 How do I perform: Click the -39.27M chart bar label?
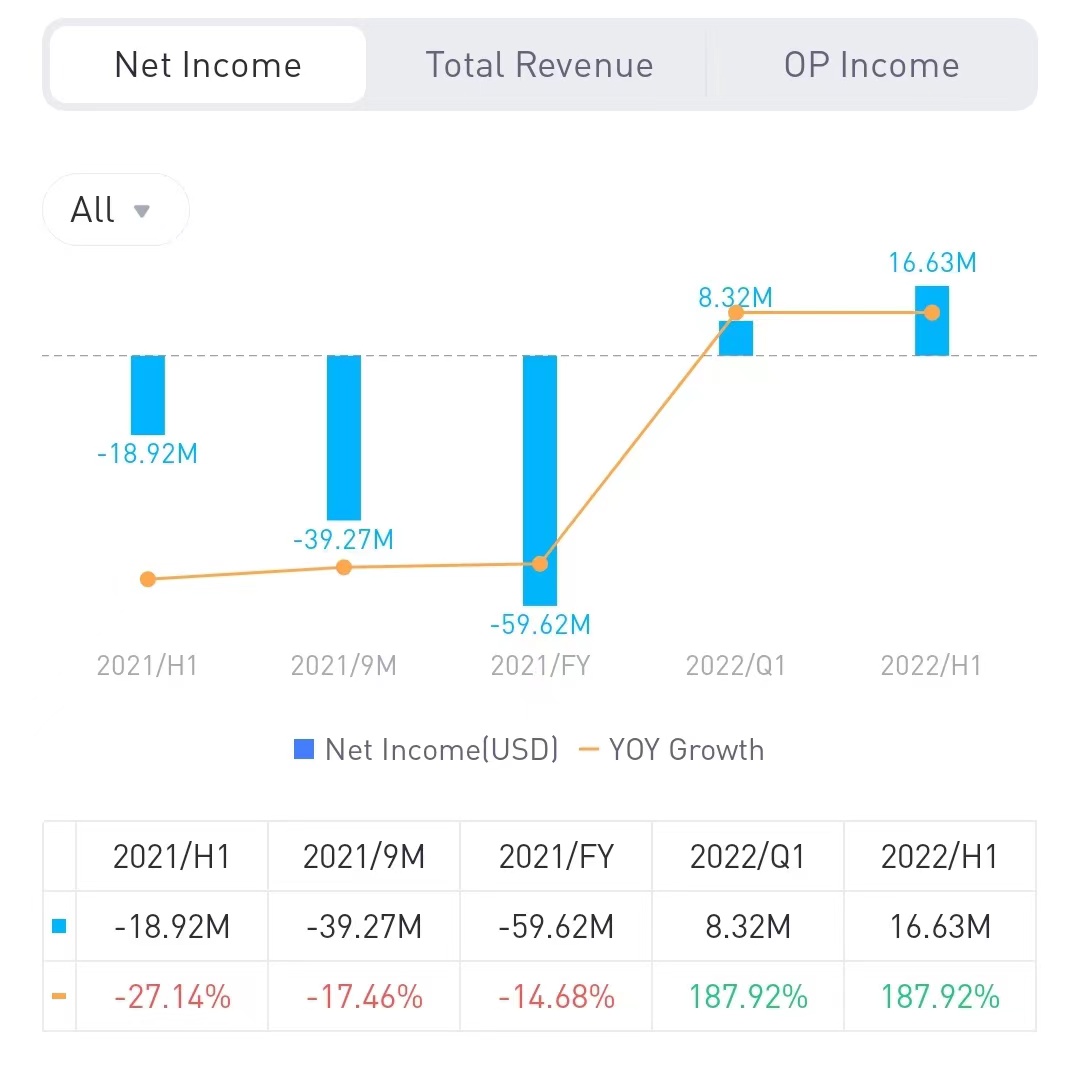click(343, 539)
